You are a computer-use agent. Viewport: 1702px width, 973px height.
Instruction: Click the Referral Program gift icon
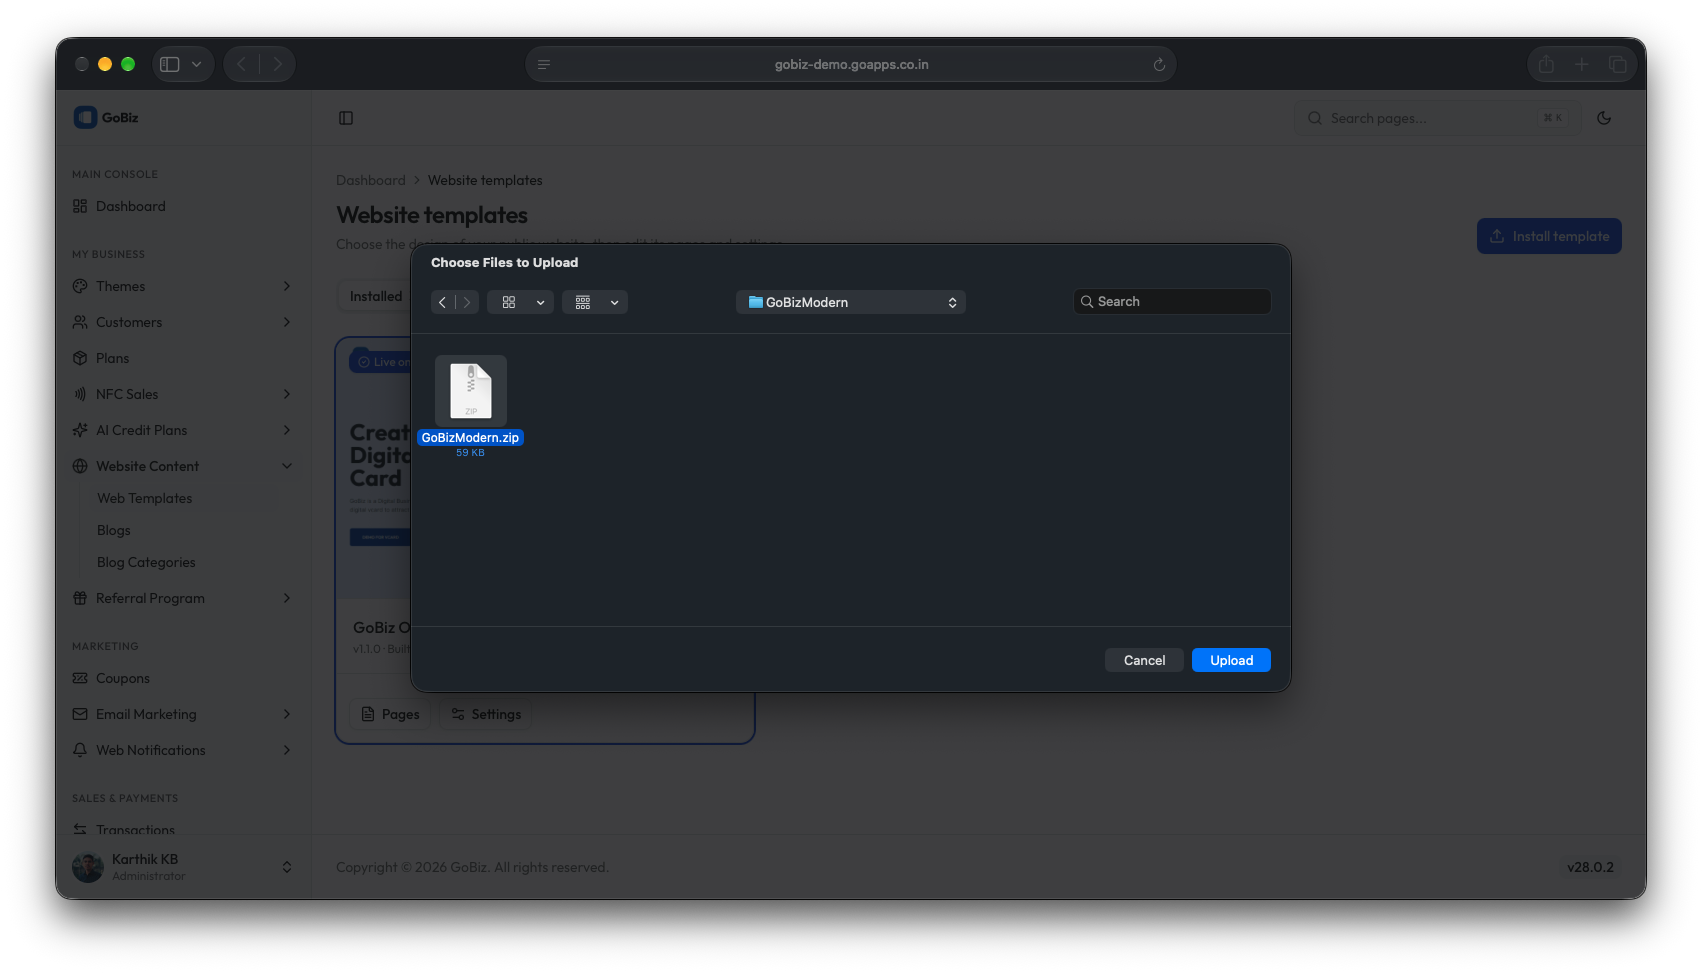[80, 598]
